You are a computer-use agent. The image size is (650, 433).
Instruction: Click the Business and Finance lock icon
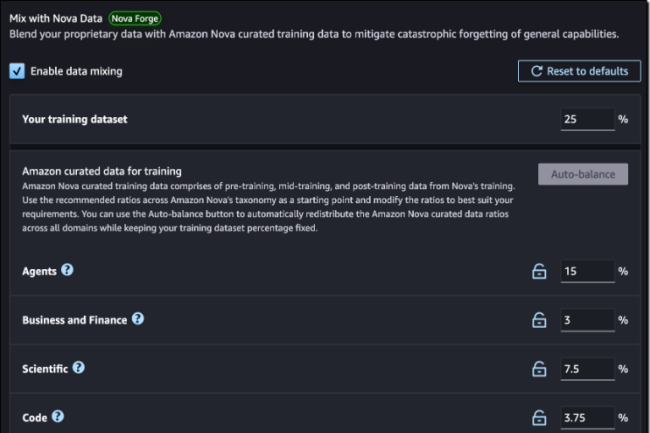[x=539, y=321]
